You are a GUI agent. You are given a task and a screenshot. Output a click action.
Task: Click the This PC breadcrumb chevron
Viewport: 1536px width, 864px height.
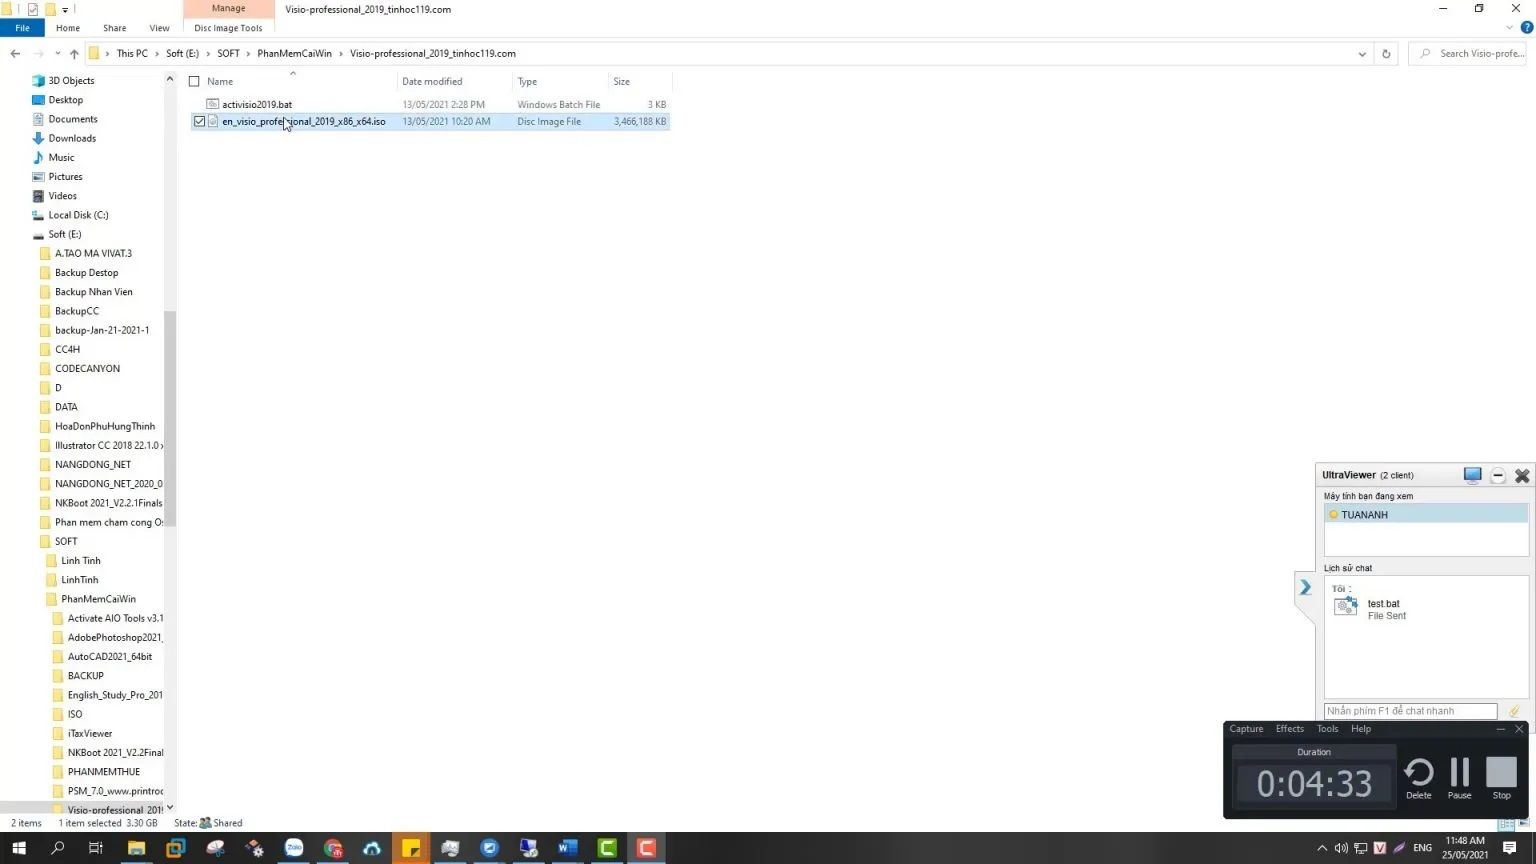click(156, 54)
